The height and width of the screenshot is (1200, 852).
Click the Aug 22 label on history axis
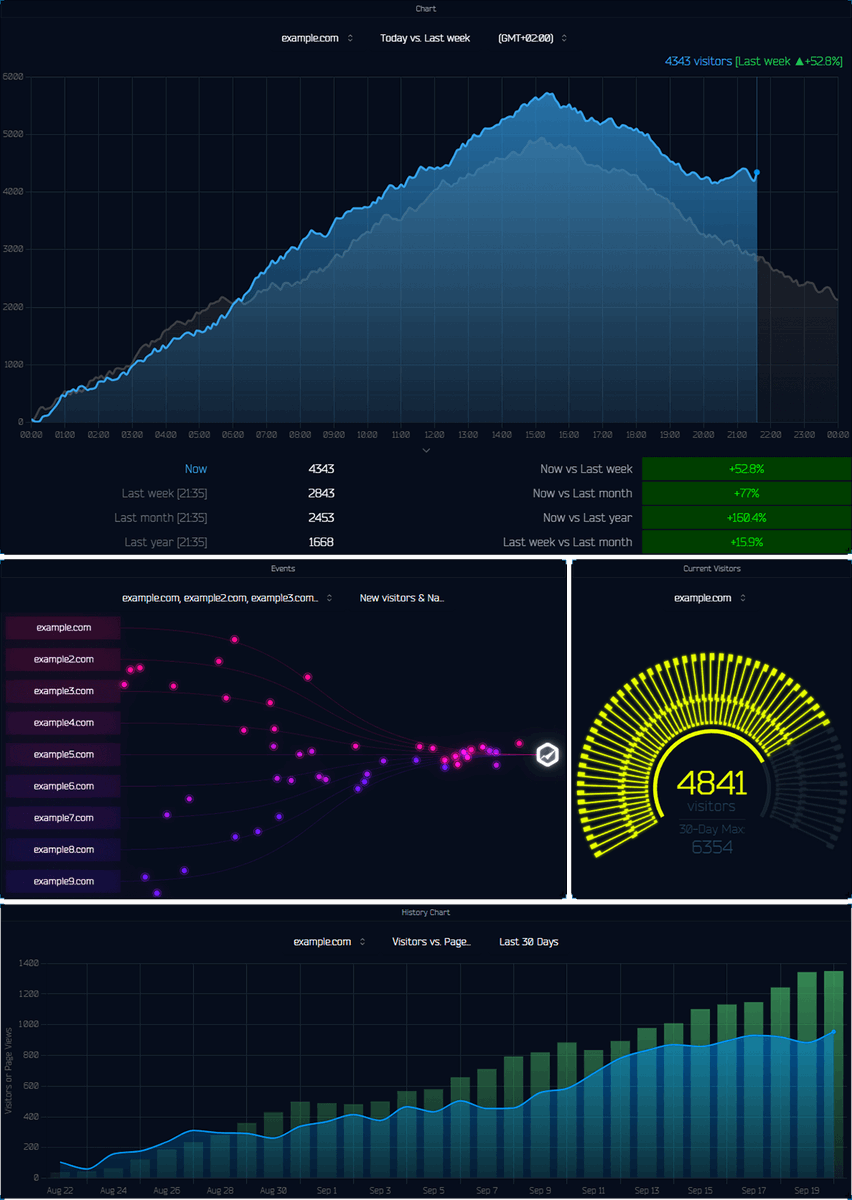click(60, 1191)
